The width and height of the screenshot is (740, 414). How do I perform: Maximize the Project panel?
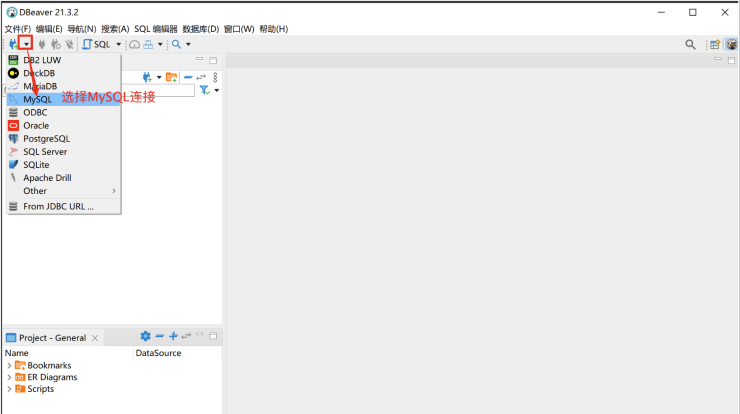click(213, 336)
